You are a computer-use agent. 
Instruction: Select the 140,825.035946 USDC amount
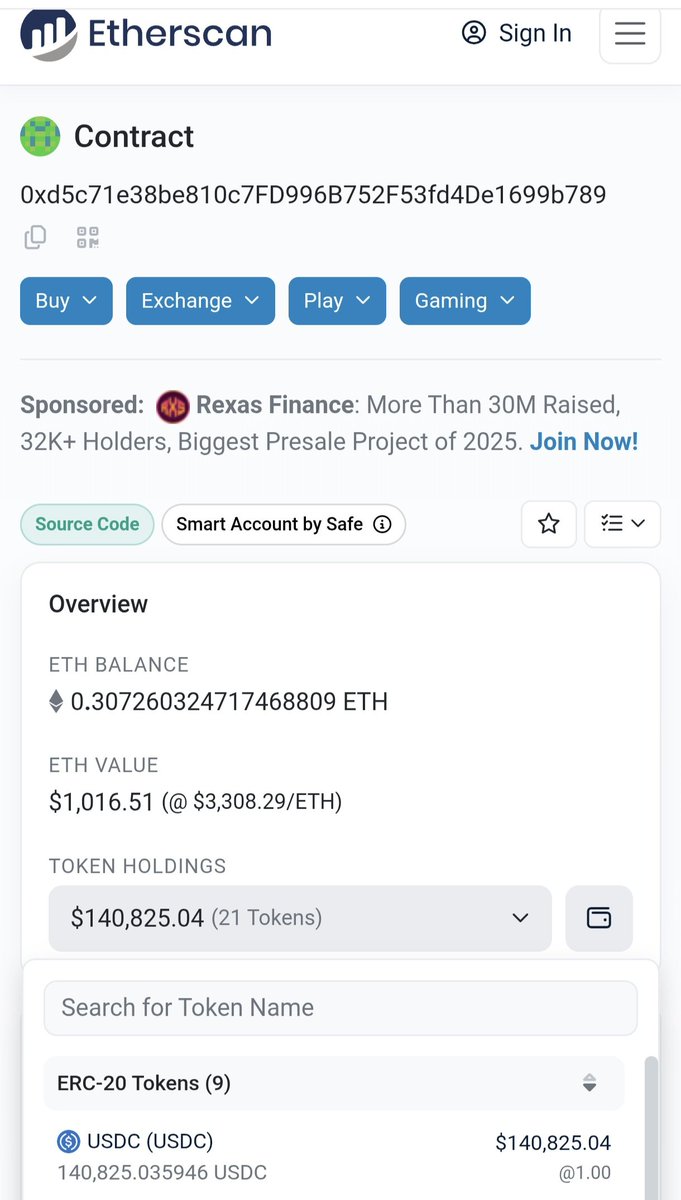(x=162, y=1172)
